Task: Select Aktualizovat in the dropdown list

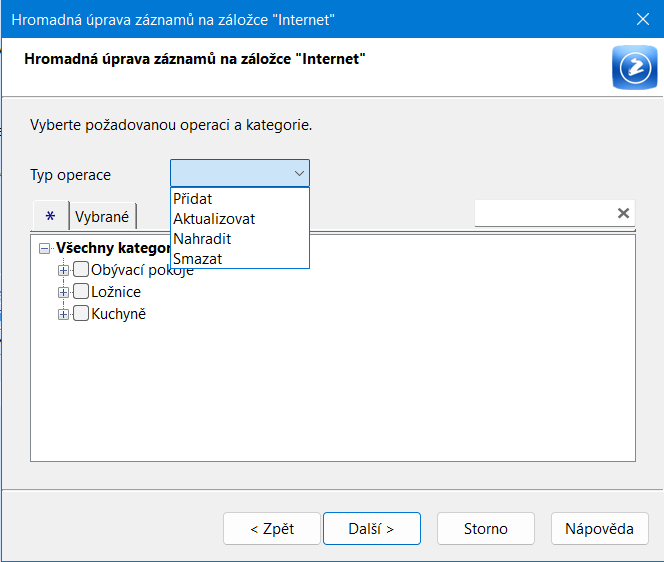Action: [214, 219]
